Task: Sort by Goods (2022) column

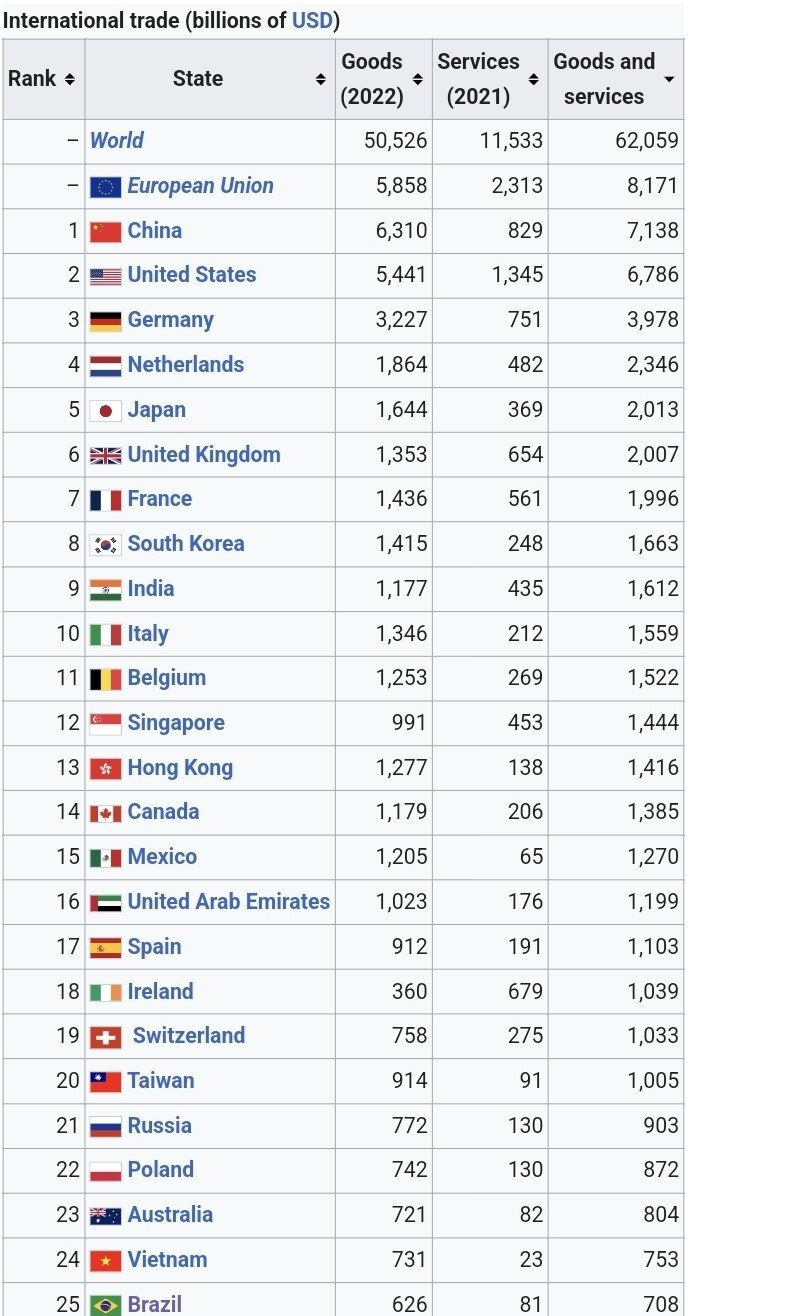Action: pyautogui.click(x=417, y=79)
